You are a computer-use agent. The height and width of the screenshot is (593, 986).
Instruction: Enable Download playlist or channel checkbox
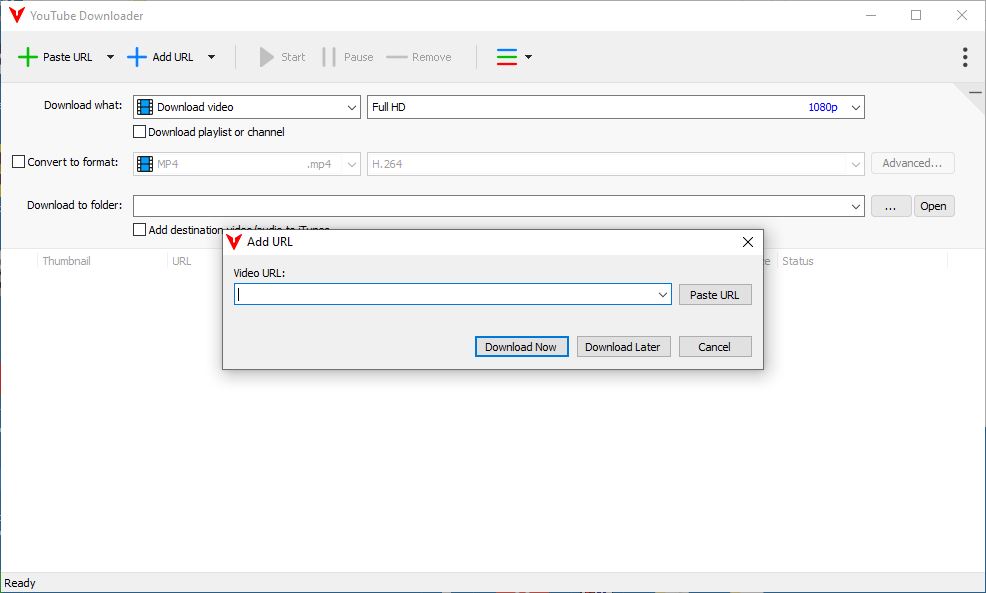pyautogui.click(x=140, y=132)
